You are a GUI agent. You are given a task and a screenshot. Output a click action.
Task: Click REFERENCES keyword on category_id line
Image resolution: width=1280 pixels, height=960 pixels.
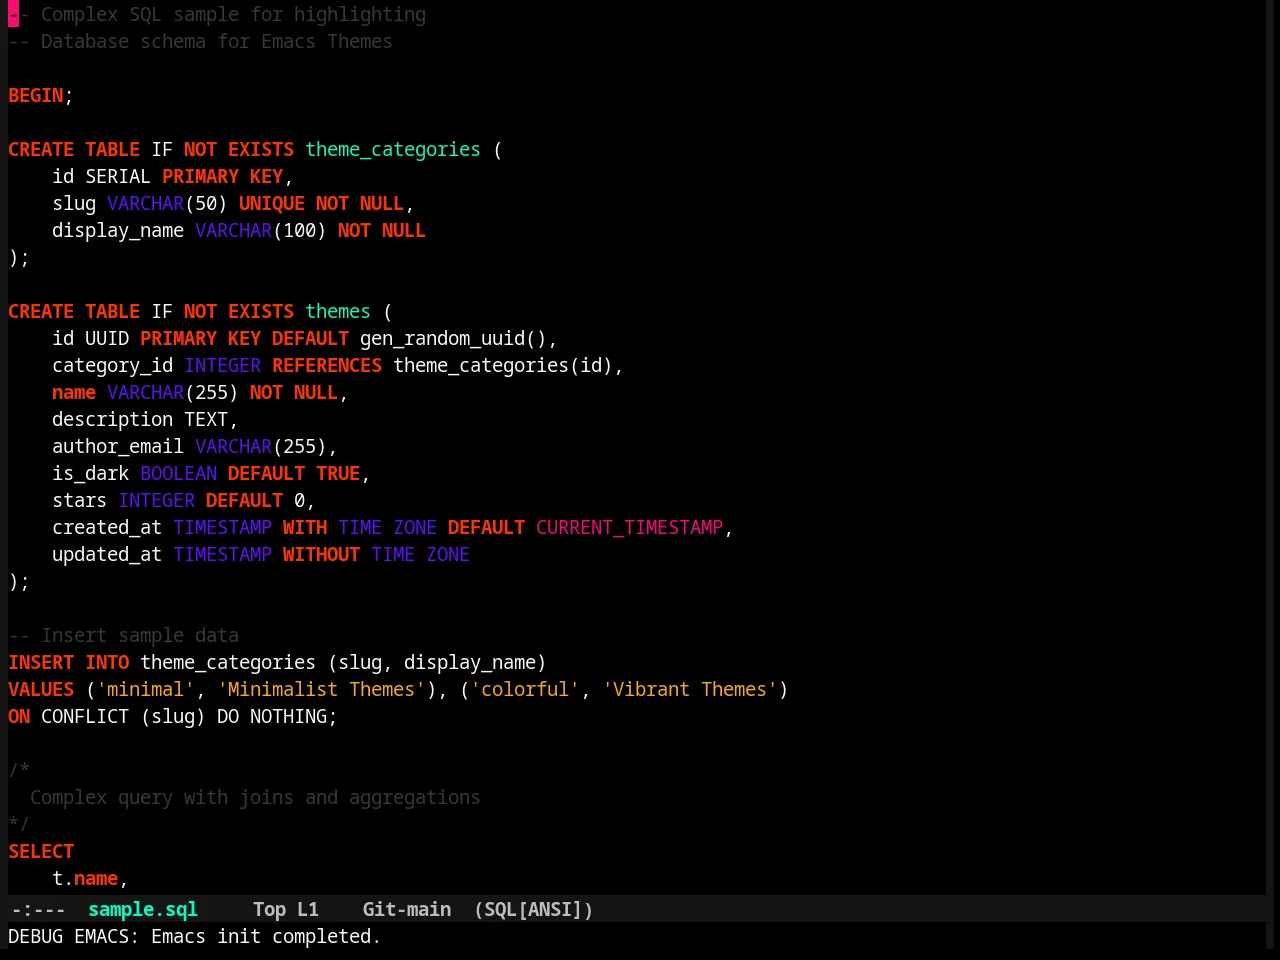(x=327, y=365)
